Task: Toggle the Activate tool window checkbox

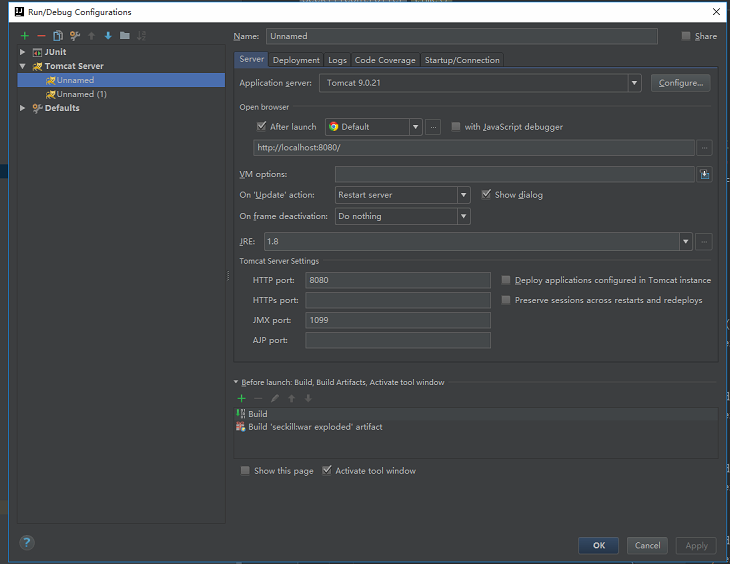Action: click(x=327, y=470)
